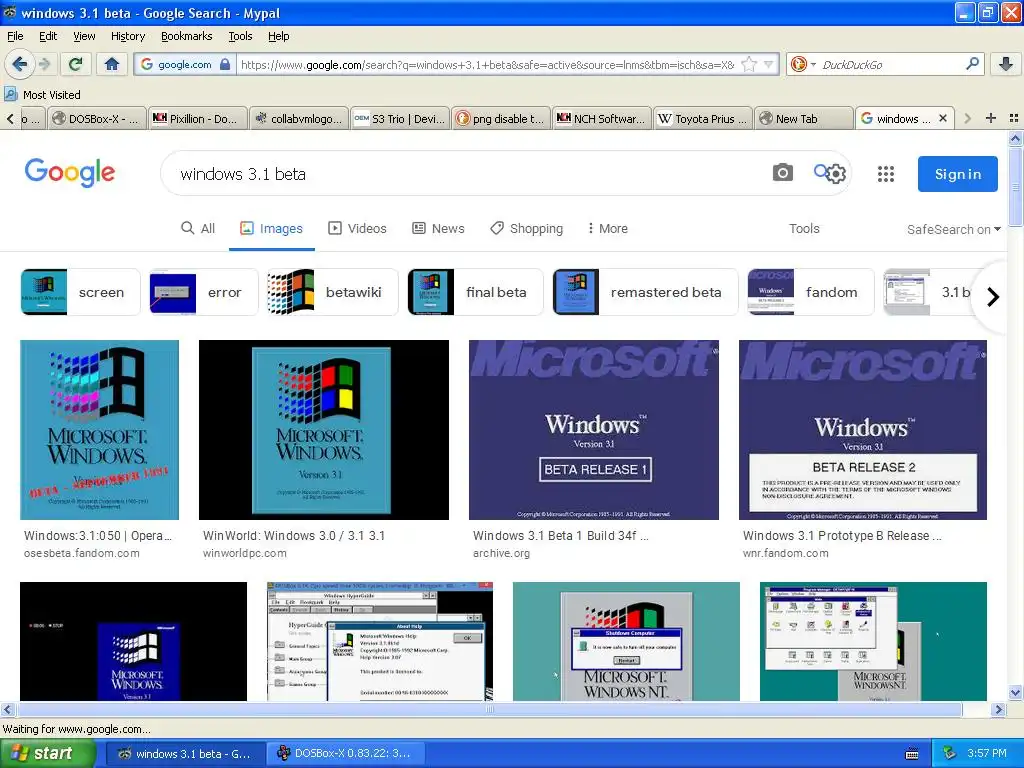Viewport: 1024px width, 768px height.
Task: Open the View menu
Action: pyautogui.click(x=84, y=36)
